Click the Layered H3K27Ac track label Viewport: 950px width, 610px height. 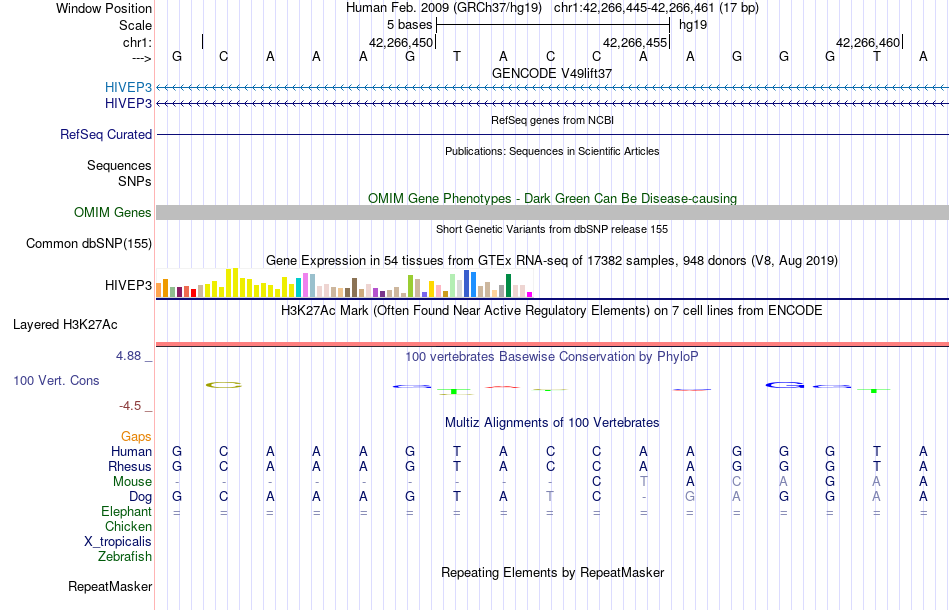[65, 325]
